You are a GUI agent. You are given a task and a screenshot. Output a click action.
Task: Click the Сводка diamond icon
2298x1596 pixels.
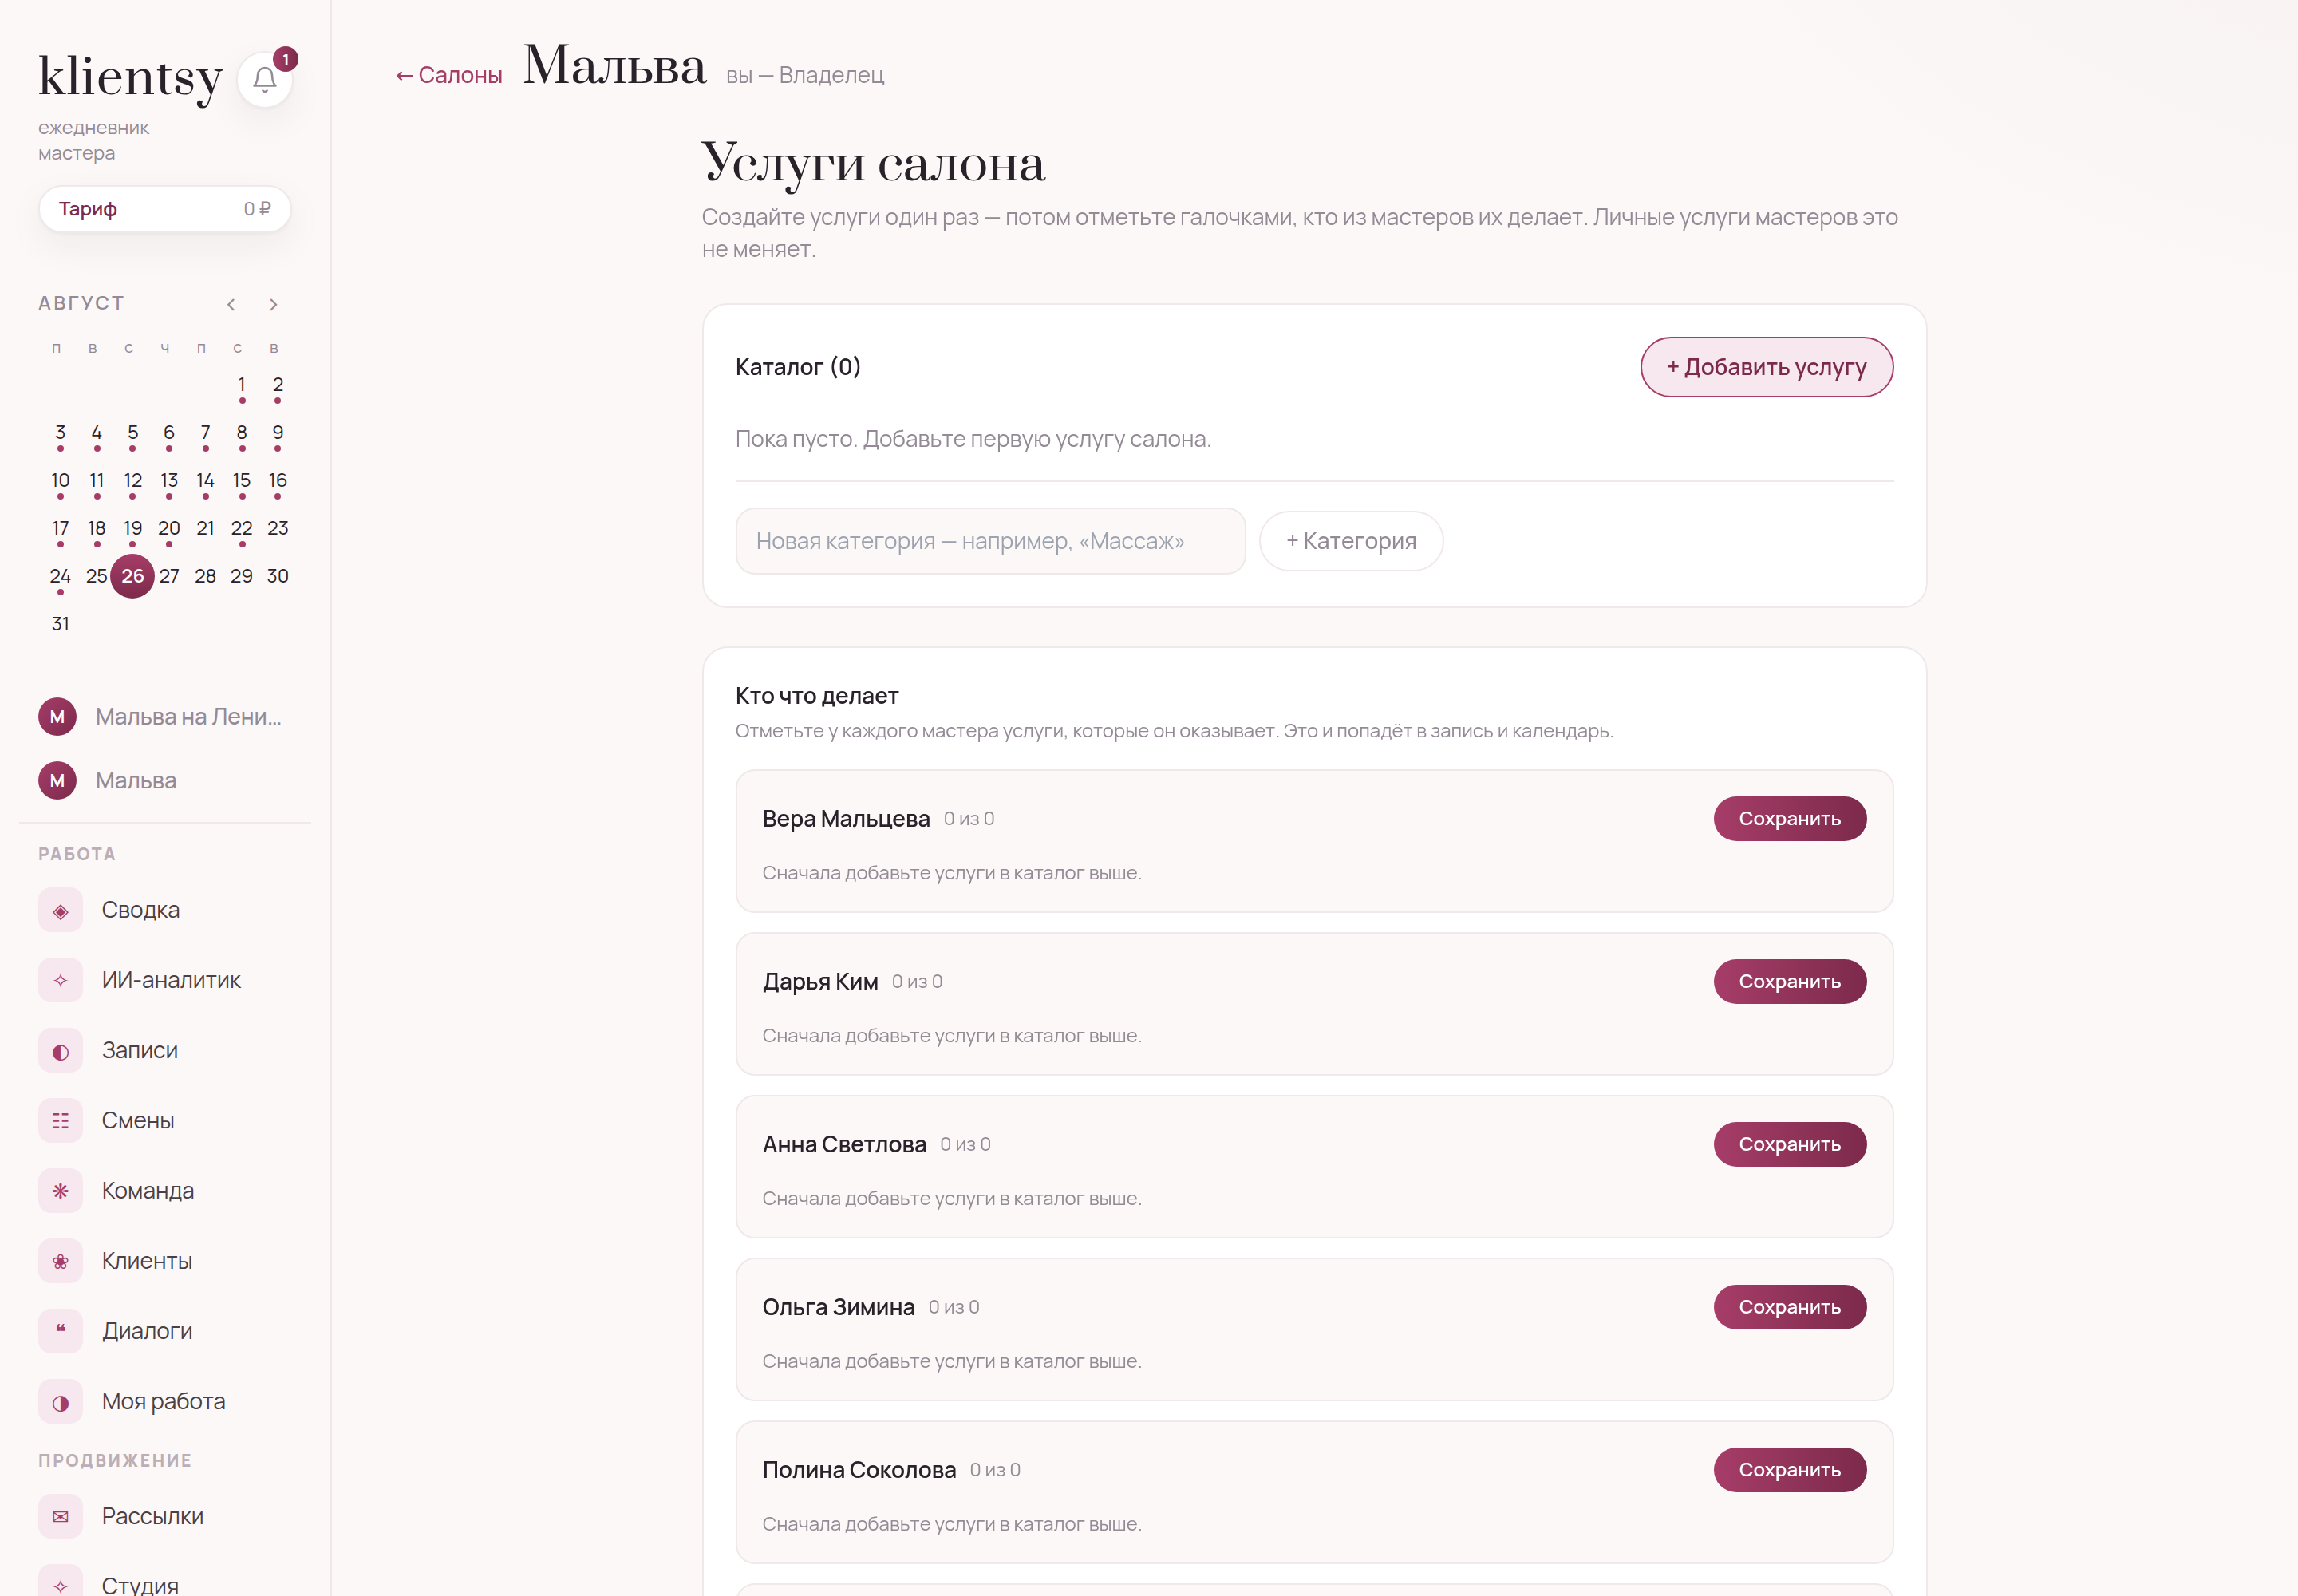click(61, 910)
